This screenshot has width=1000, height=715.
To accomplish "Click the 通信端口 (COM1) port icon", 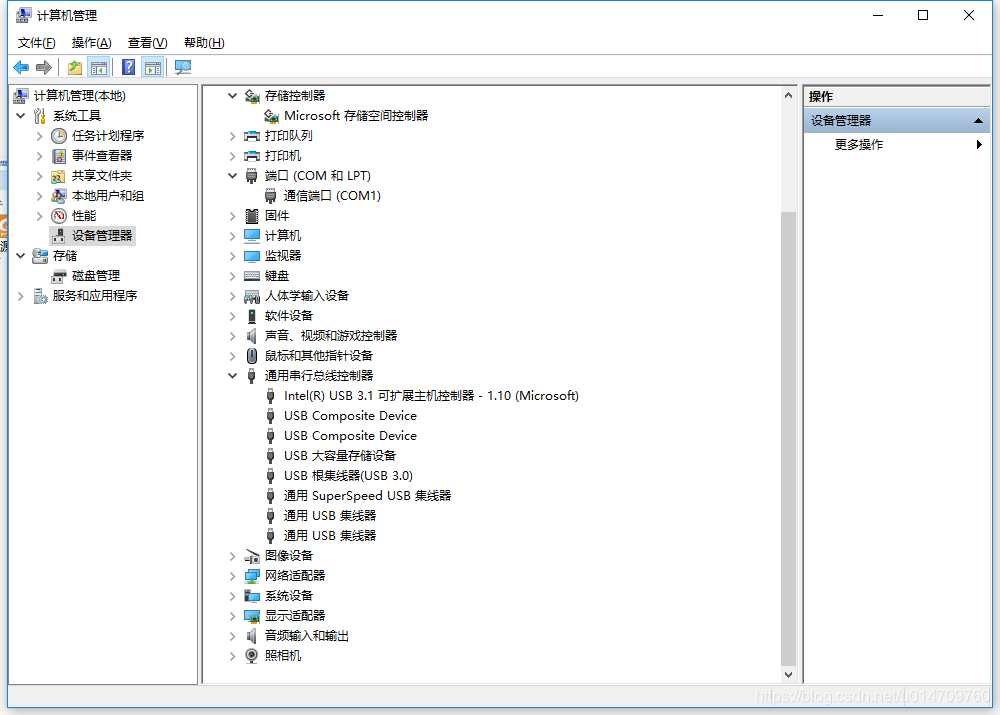I will point(270,196).
